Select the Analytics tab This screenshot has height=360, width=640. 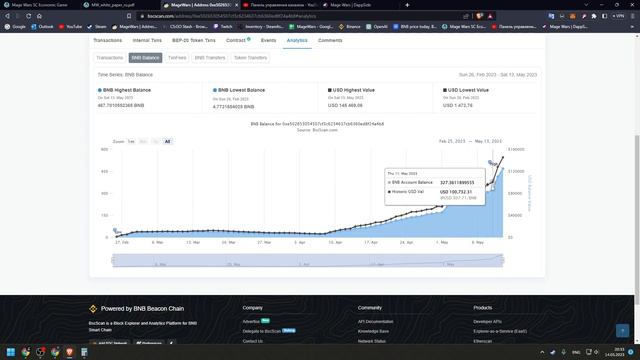point(297,40)
